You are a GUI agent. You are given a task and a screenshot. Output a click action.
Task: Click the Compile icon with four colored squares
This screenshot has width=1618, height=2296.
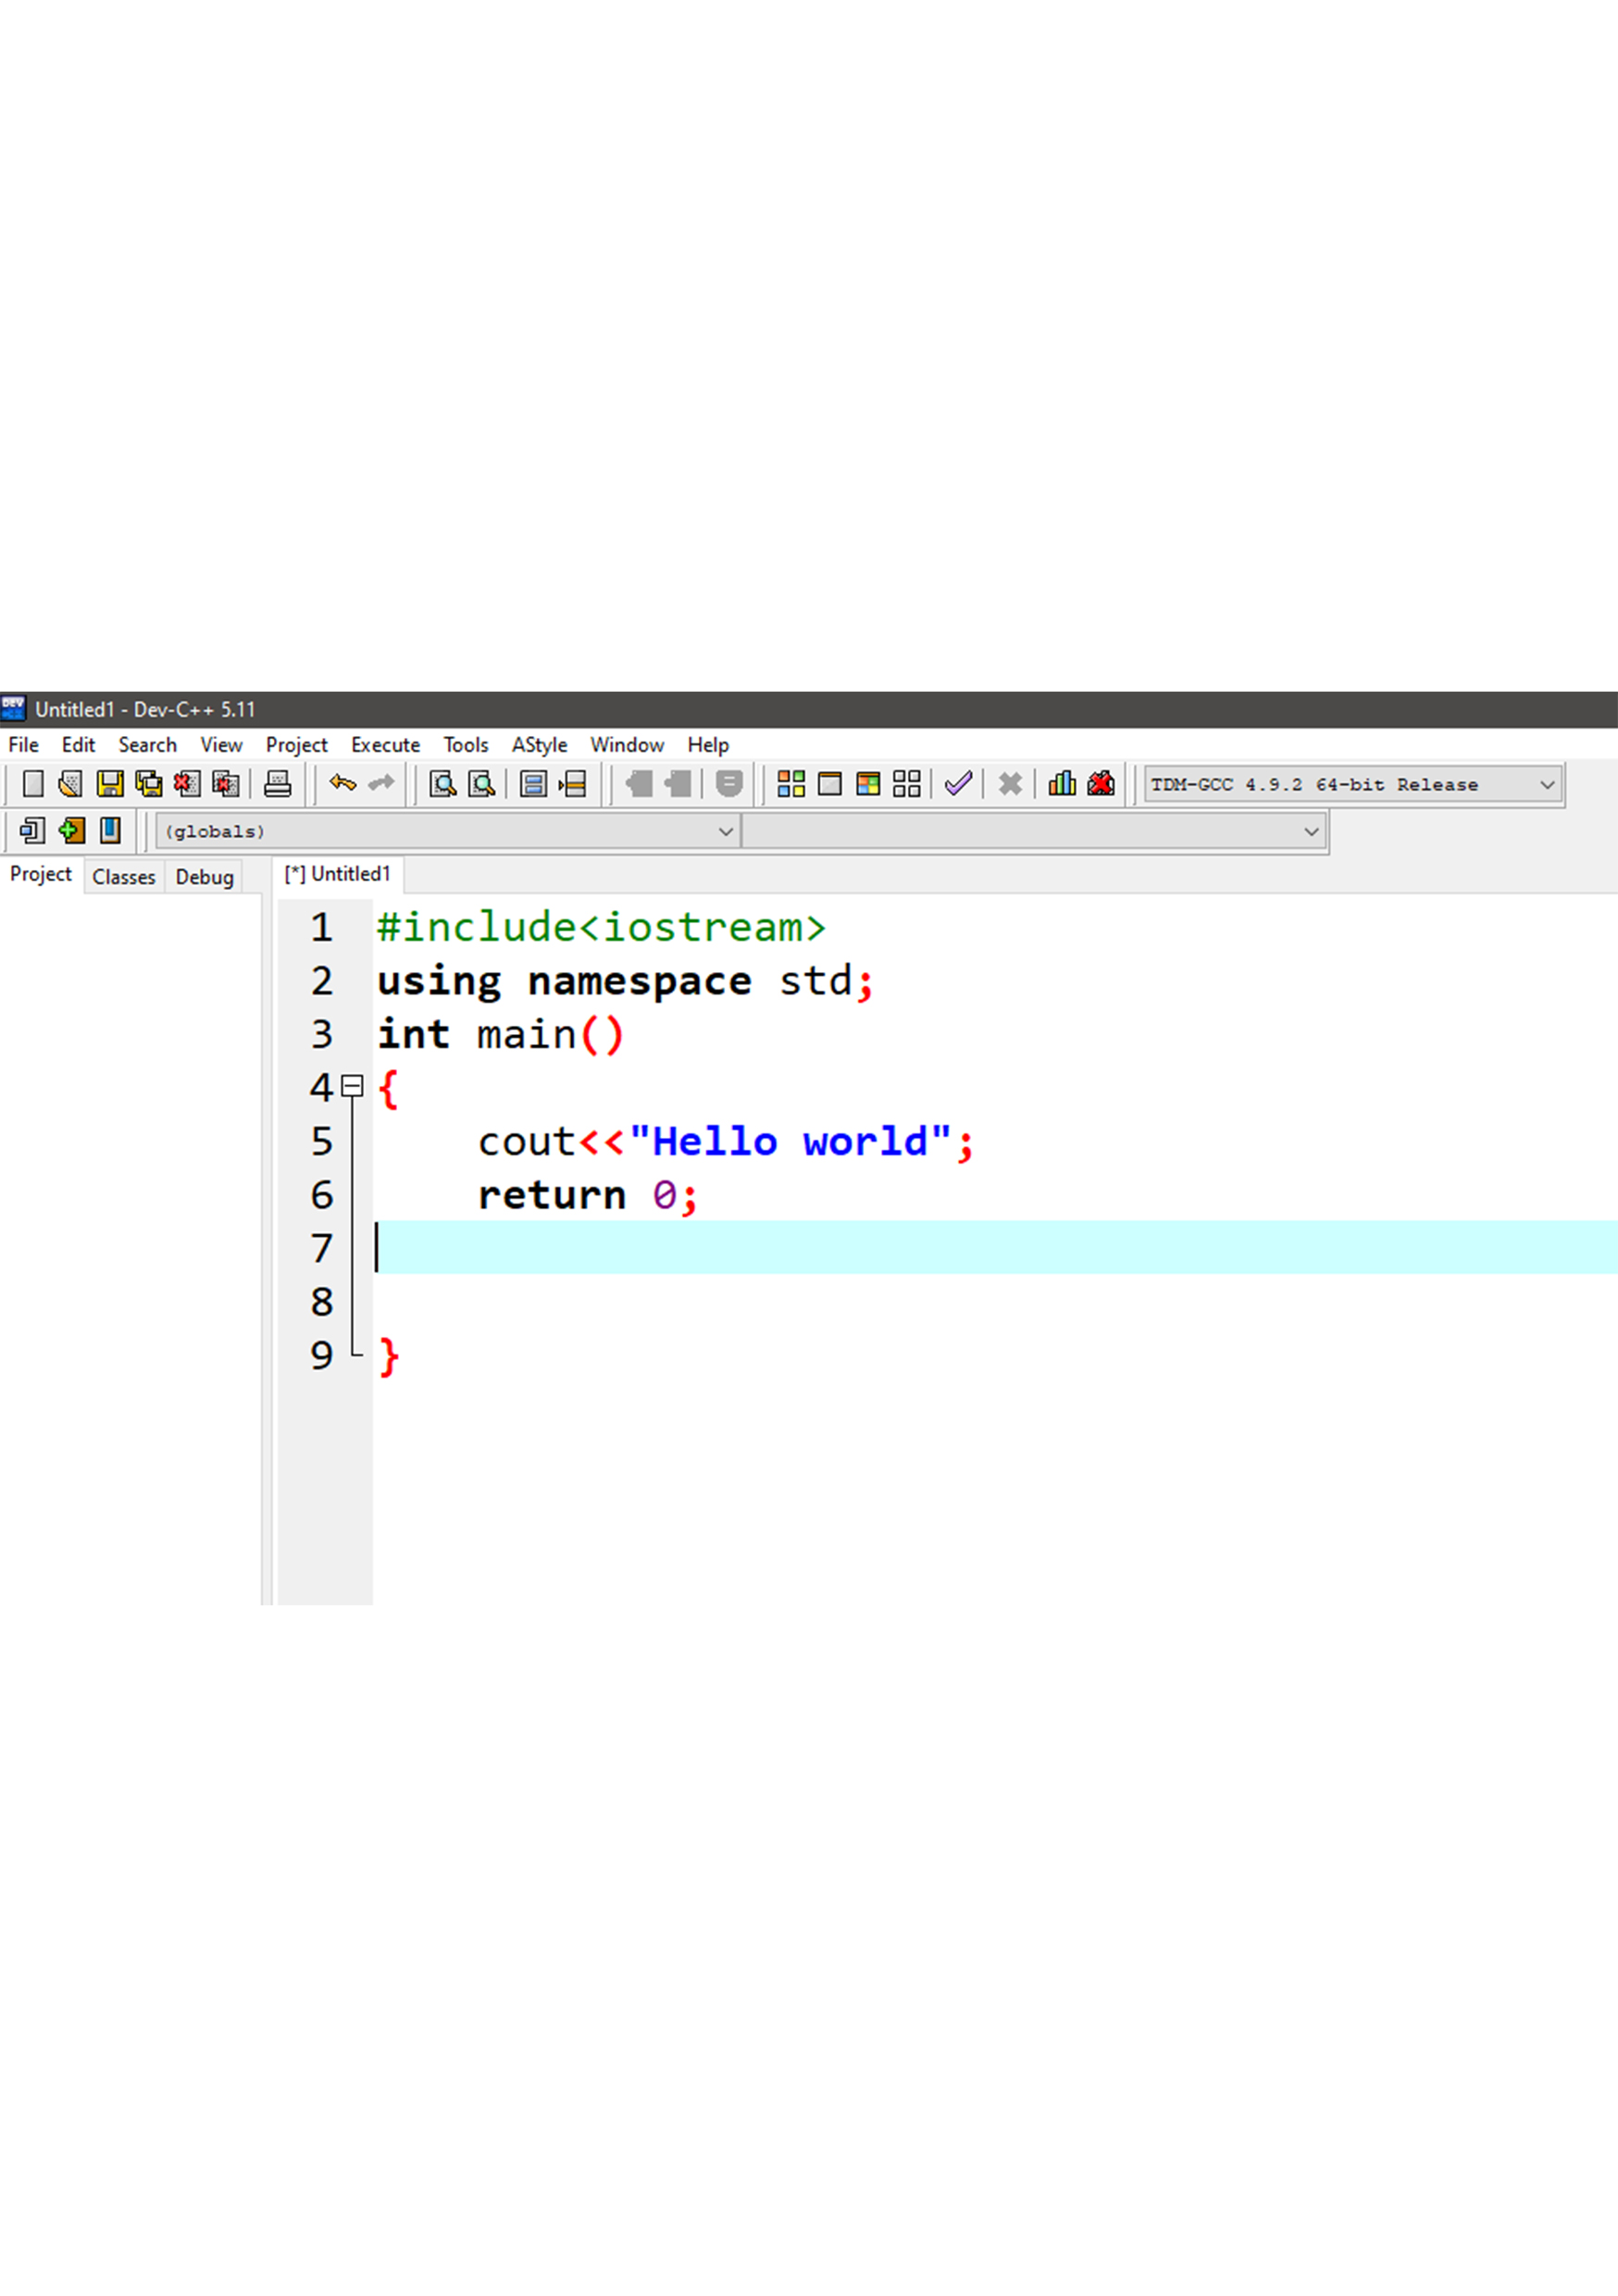(x=790, y=784)
